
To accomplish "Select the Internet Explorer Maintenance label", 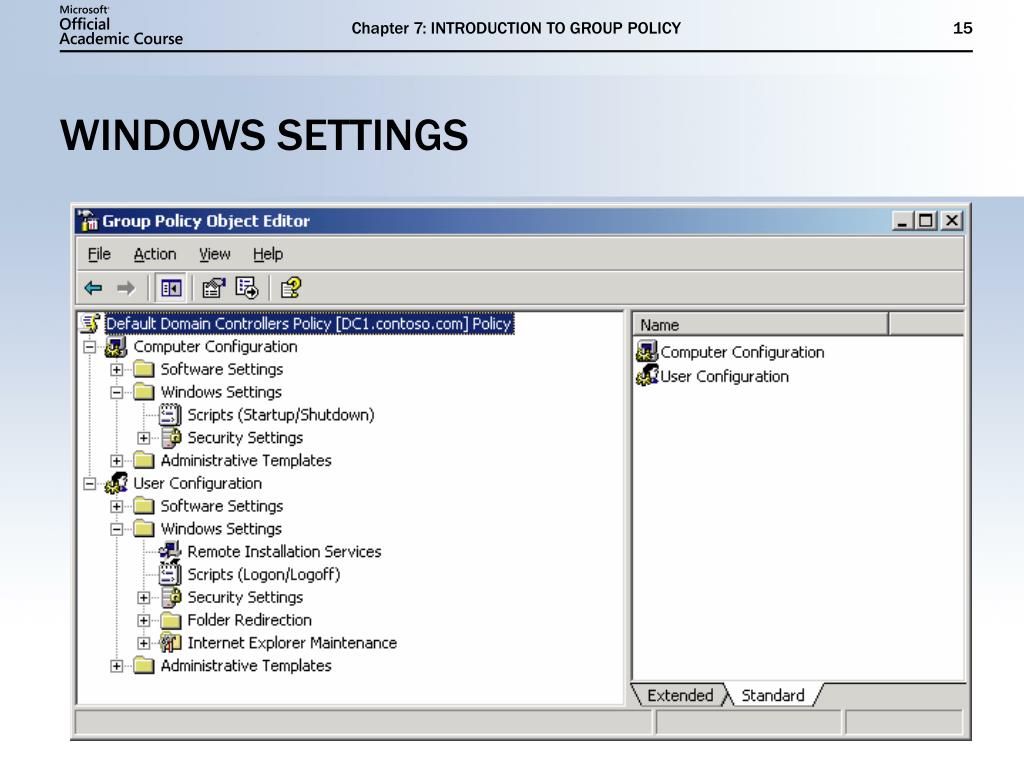I will (292, 643).
